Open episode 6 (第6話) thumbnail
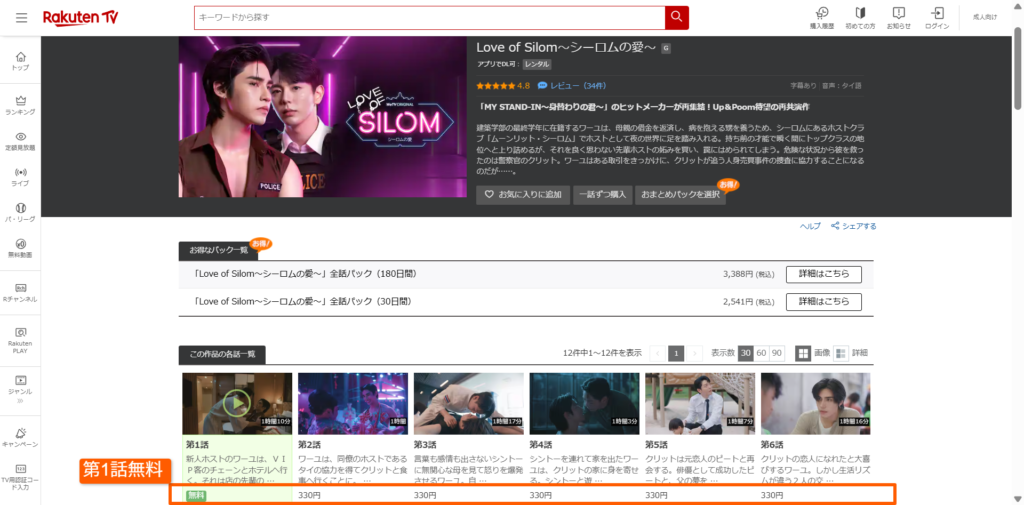The width and height of the screenshot is (1024, 505). pyautogui.click(x=816, y=404)
